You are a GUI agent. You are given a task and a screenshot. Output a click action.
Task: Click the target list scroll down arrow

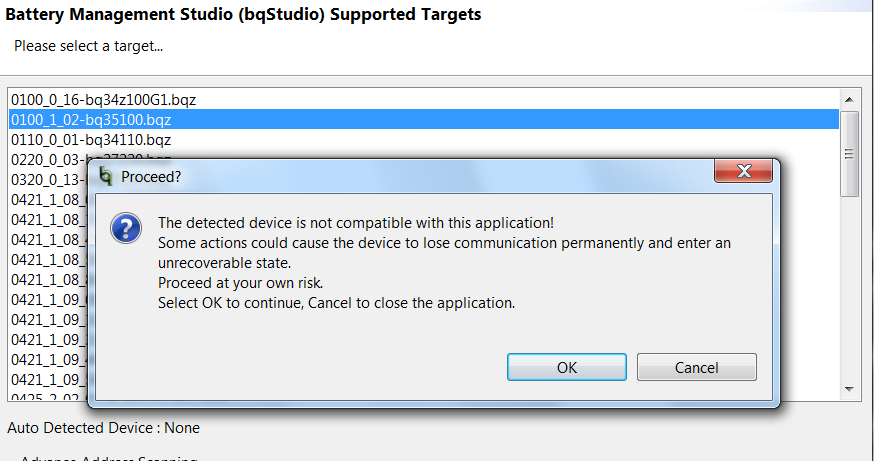[849, 388]
